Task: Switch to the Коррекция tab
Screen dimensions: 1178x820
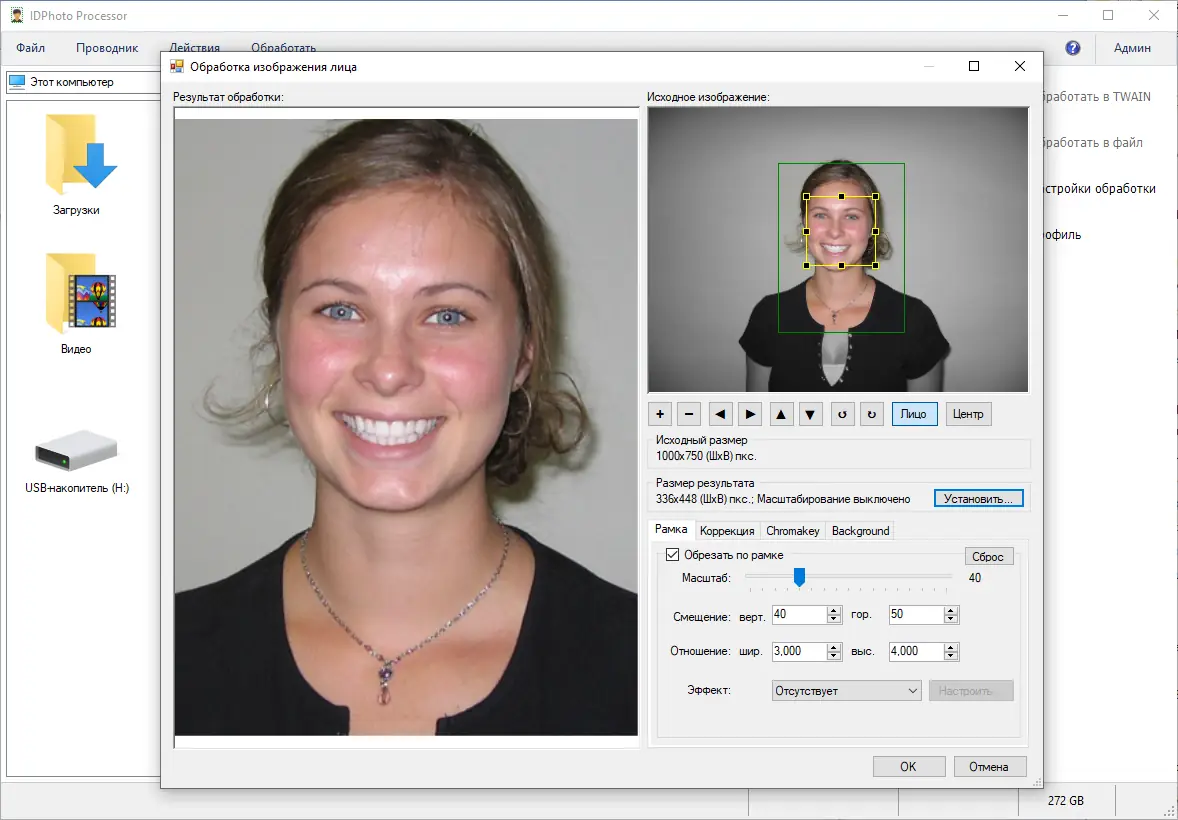Action: [x=727, y=531]
